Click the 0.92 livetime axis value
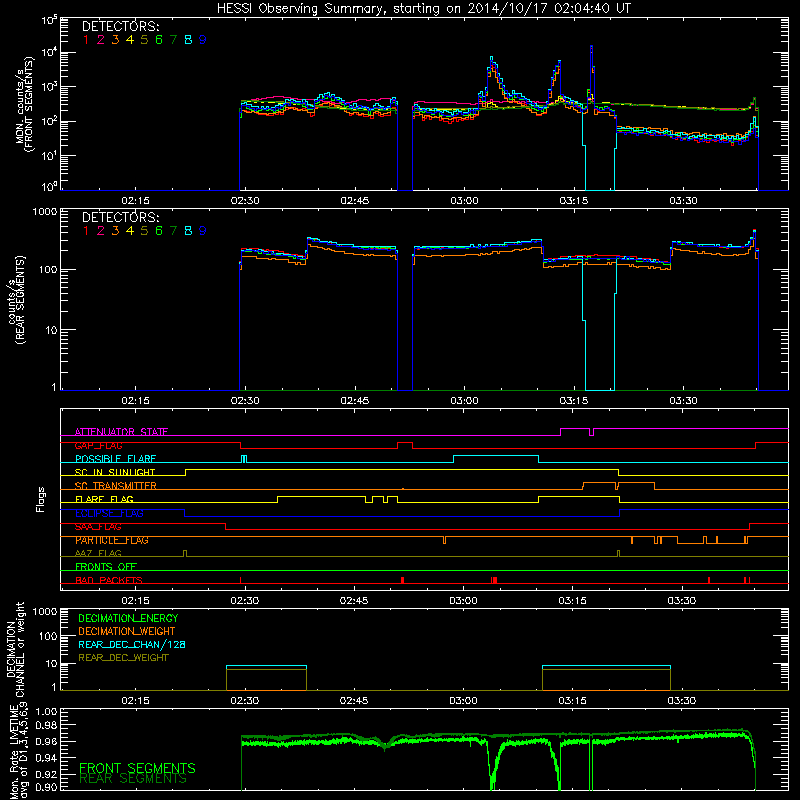The width and height of the screenshot is (800, 800). 47,773
